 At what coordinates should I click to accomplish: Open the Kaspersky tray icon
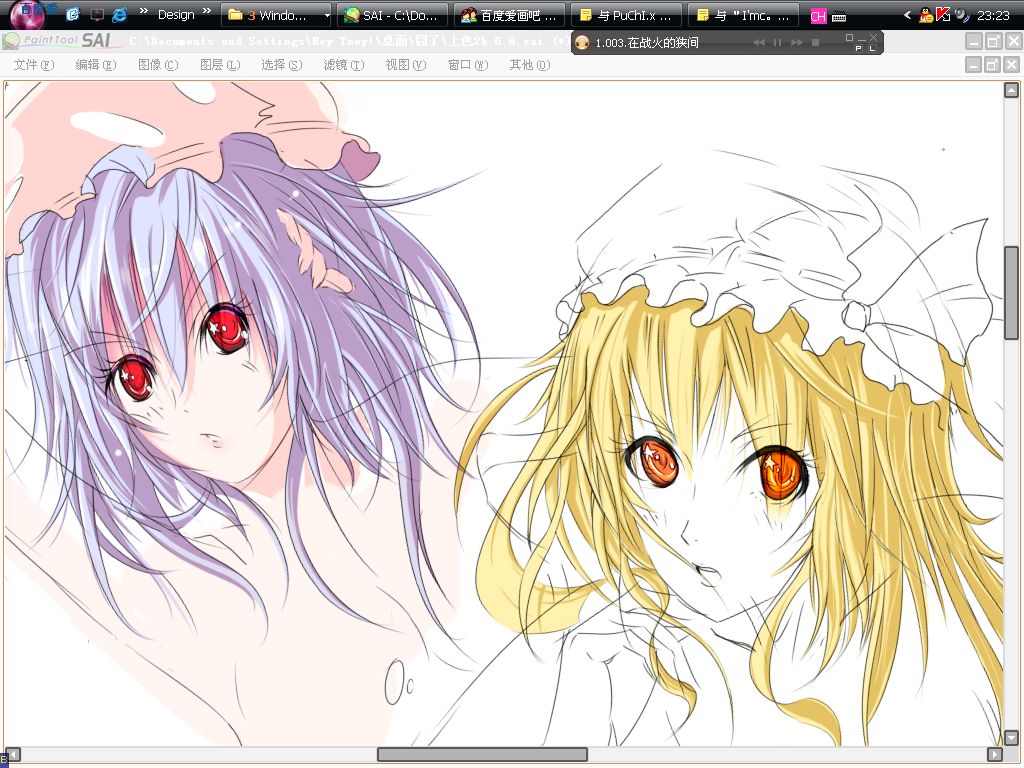[x=942, y=15]
